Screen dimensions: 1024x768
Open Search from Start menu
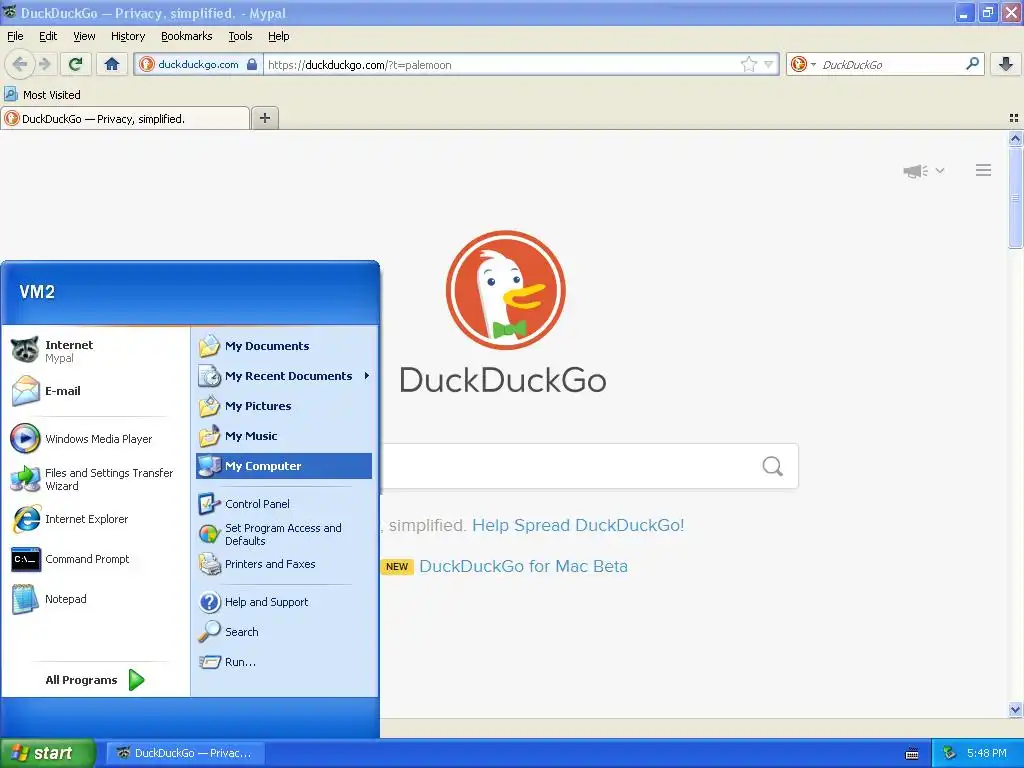283,632
